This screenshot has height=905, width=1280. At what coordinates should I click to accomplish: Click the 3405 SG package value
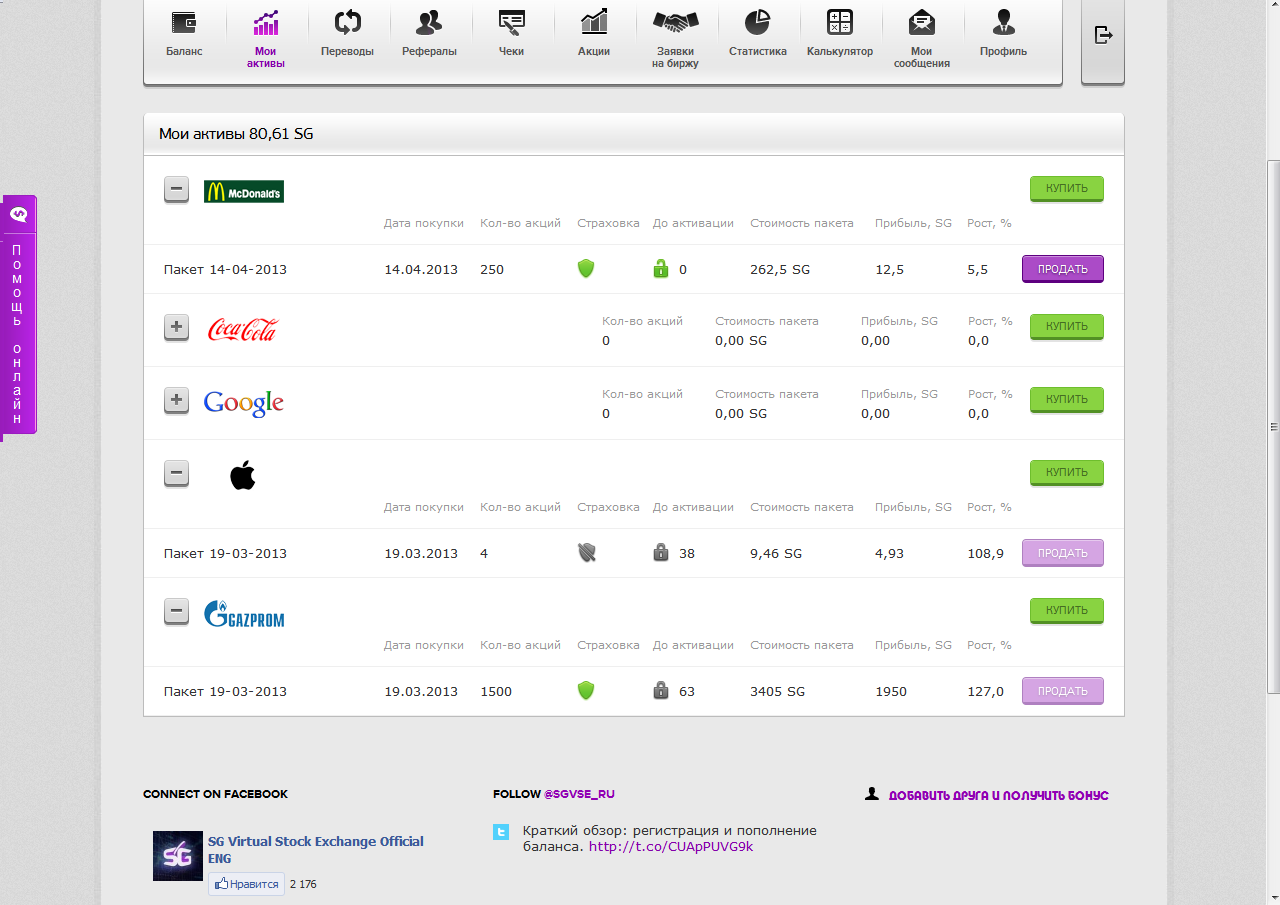pyautogui.click(x=777, y=691)
